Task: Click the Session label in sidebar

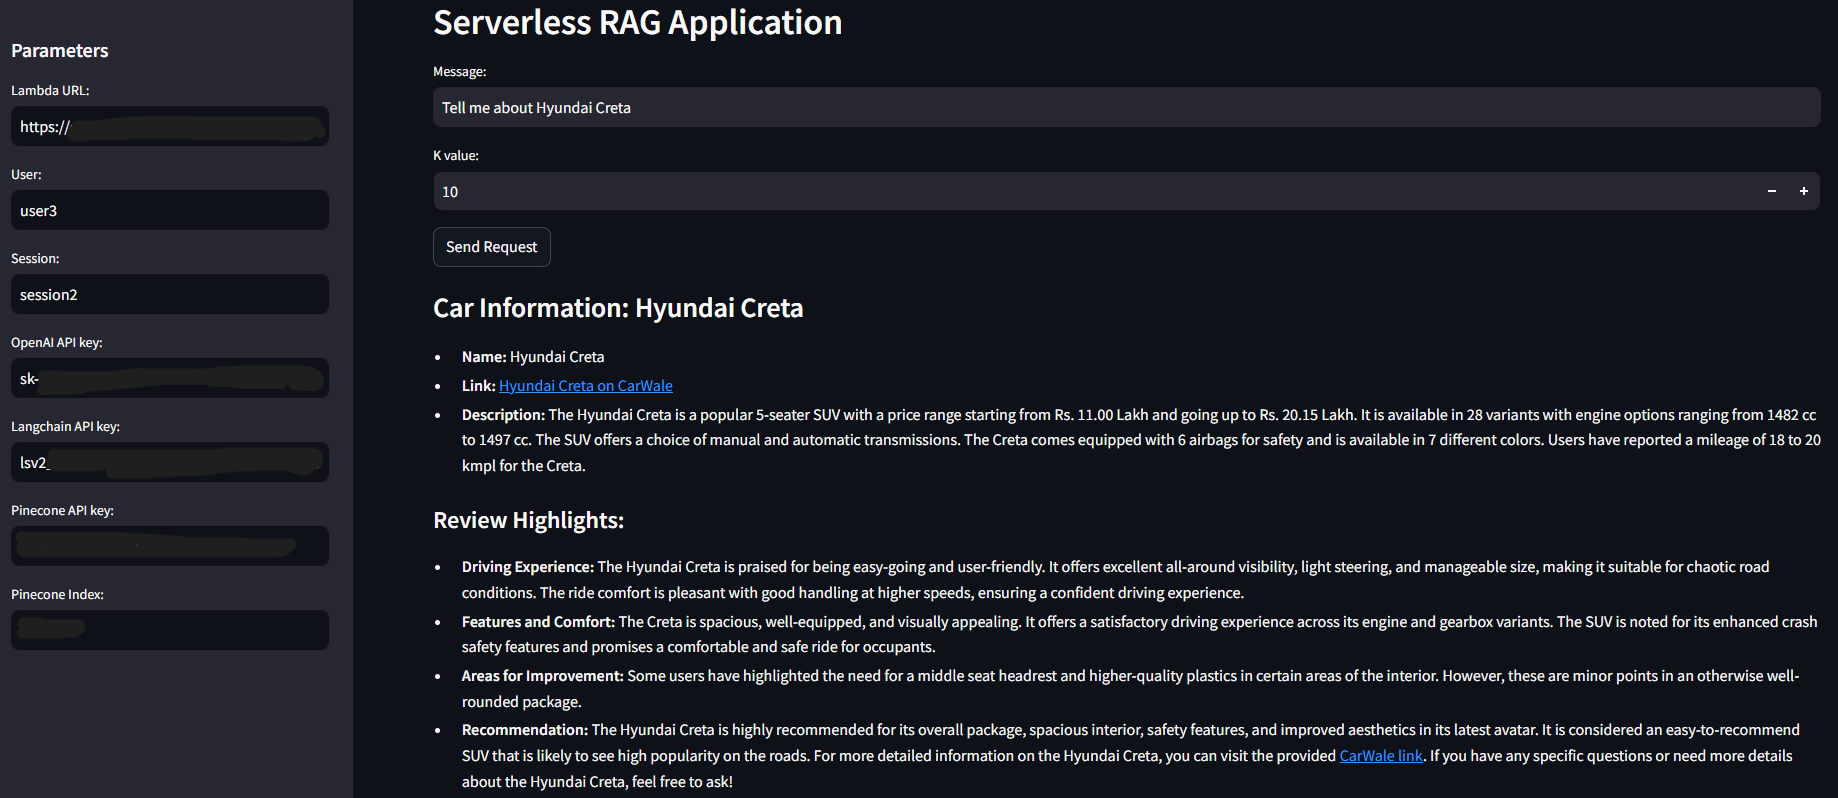Action: pos(35,258)
